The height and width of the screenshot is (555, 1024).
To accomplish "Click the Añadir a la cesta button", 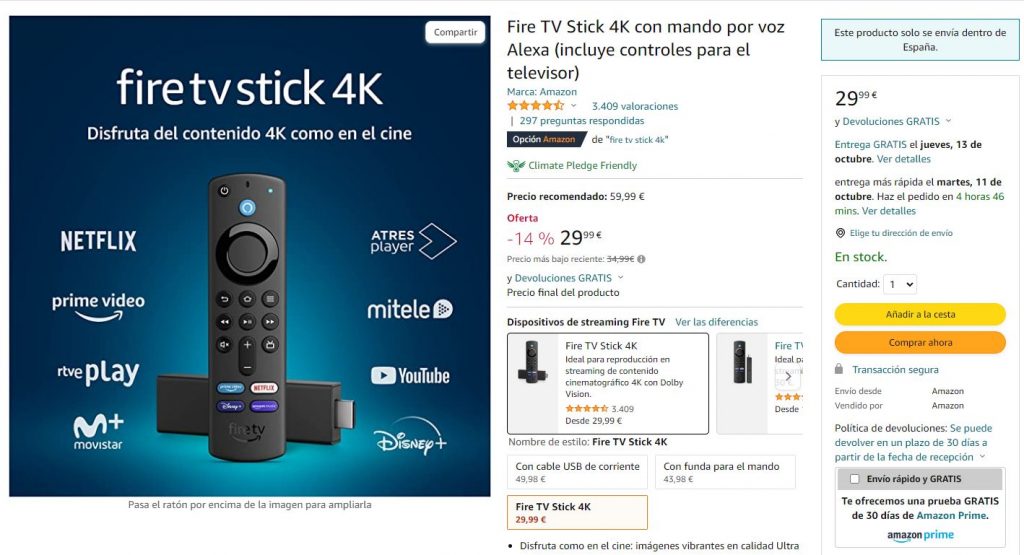I will [x=920, y=314].
